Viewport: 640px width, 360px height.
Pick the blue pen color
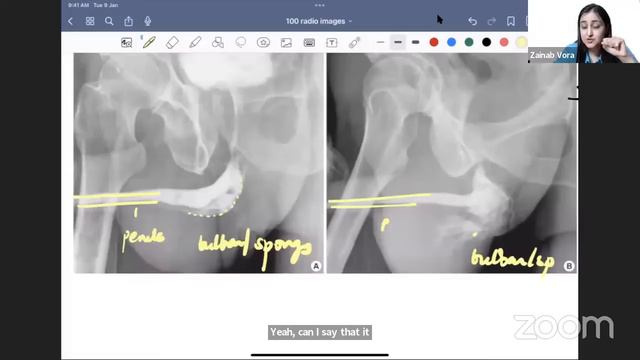point(451,42)
